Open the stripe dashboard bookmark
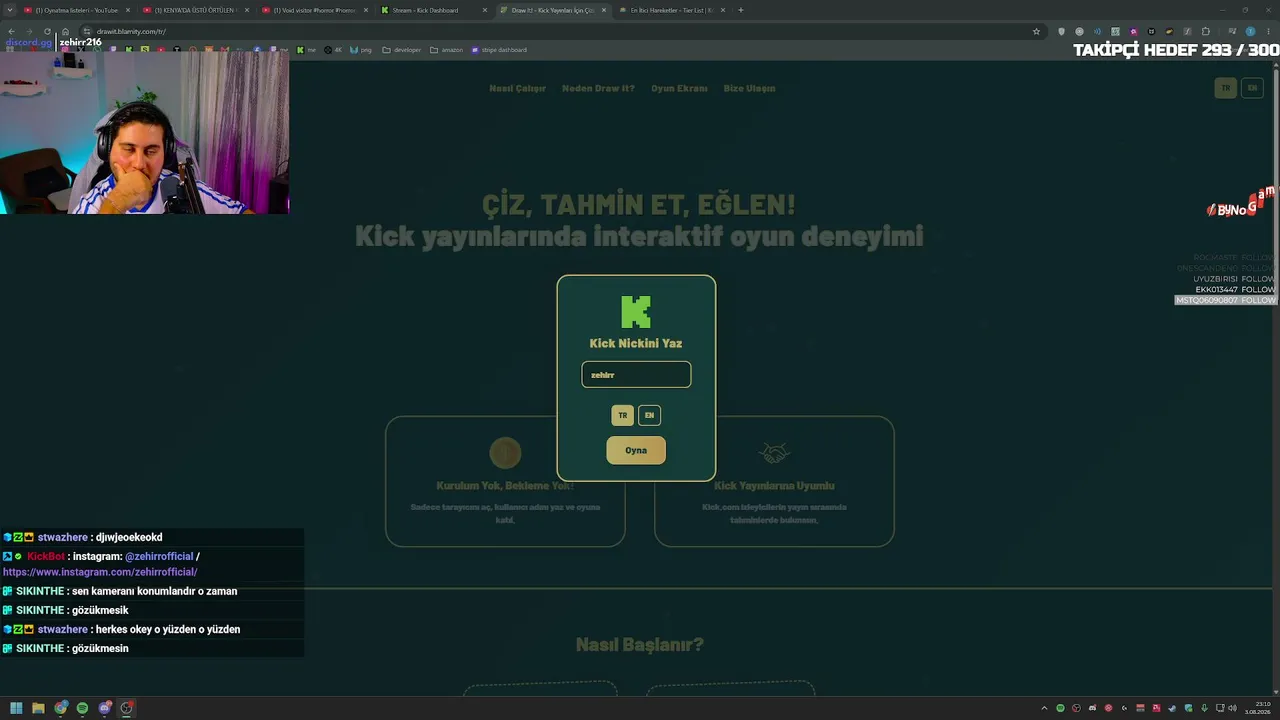The width and height of the screenshot is (1280, 720). (x=499, y=50)
